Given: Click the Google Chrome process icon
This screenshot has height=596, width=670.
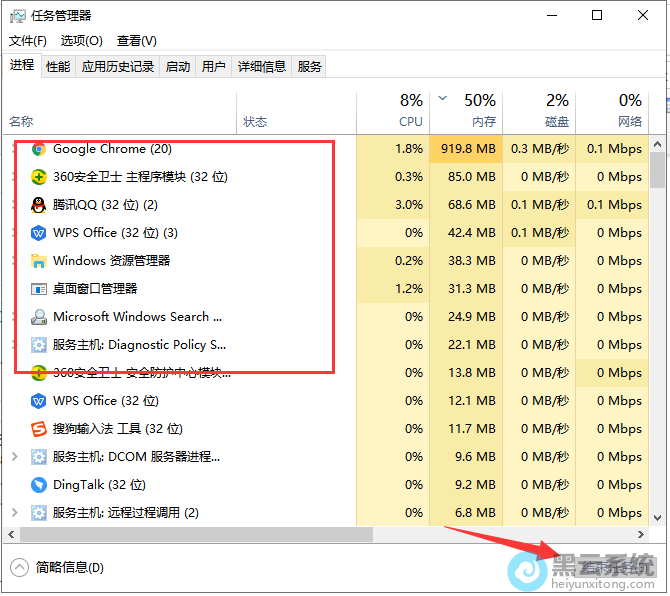Looking at the screenshot, I should 39,149.
